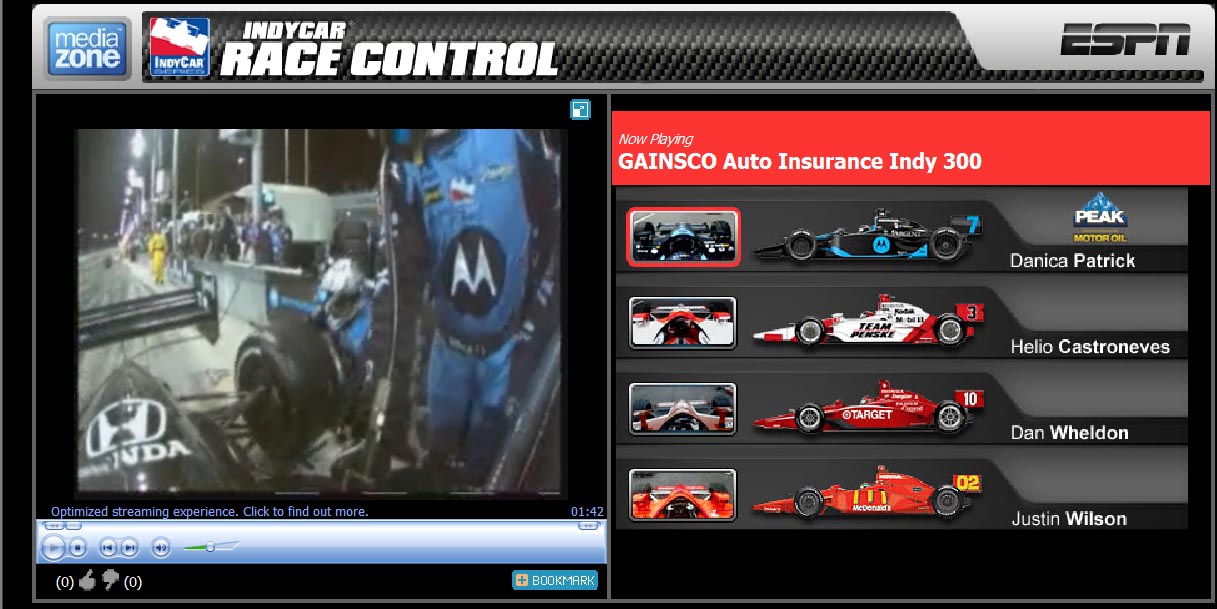Screen dimensions: 1217x609
Task: Expand the video to full screen
Action: click(580, 110)
